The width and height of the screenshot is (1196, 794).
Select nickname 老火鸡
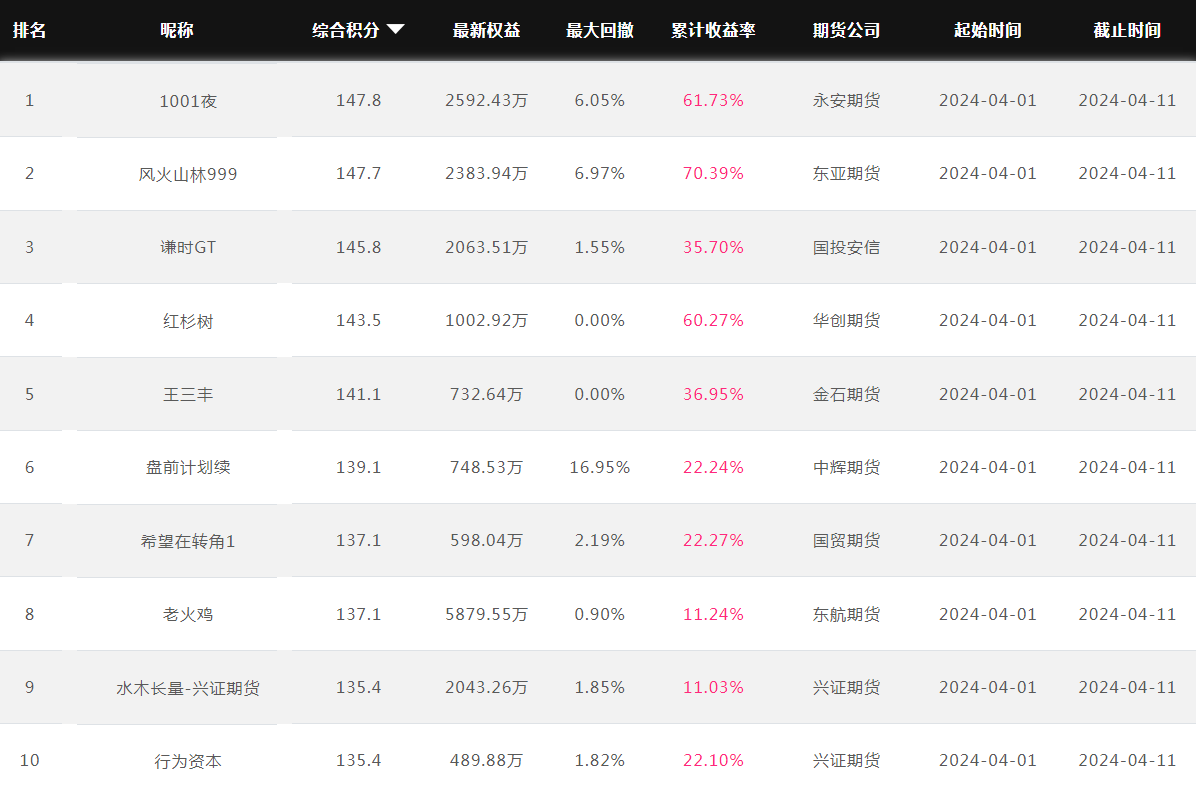[x=188, y=615]
